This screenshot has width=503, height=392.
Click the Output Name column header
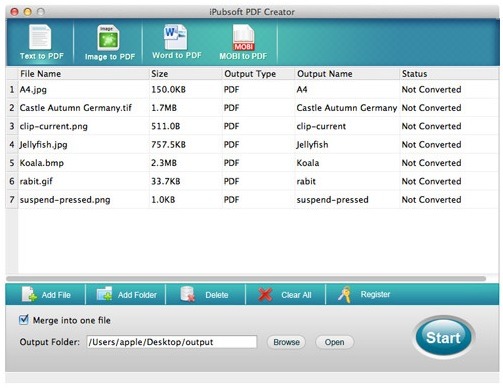[347, 74]
